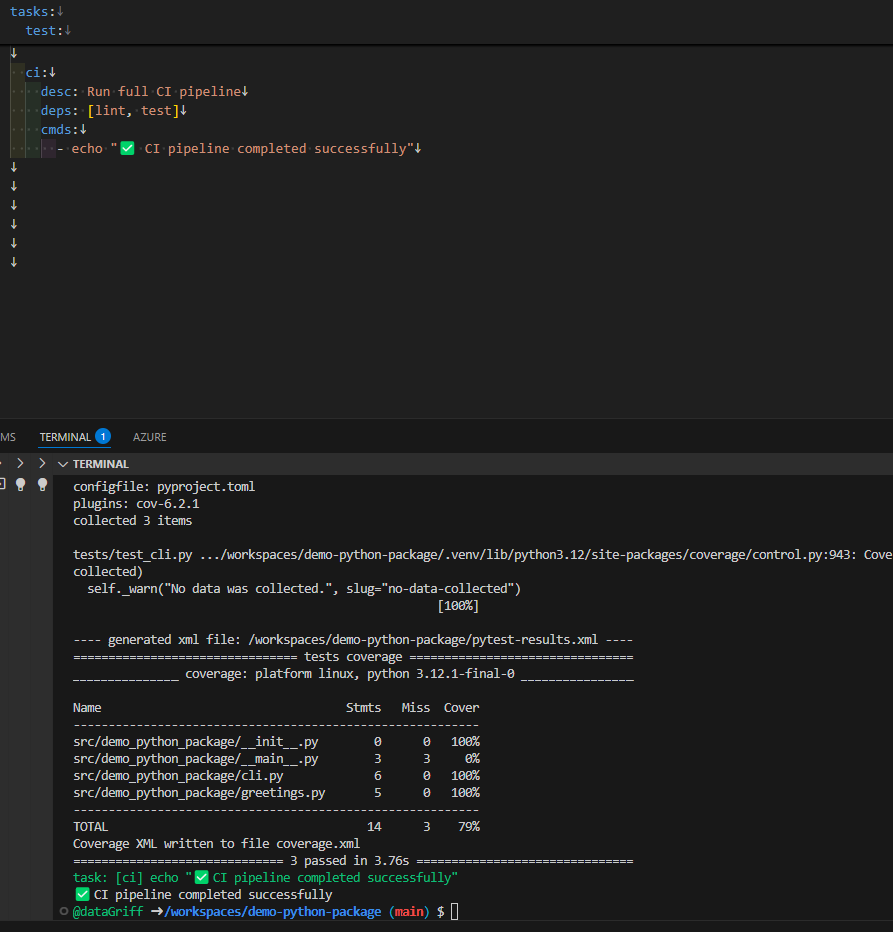Click the 'configfile: pyproject.toml' terminal line
Viewport: 893px width, 932px height.
pyautogui.click(x=164, y=486)
